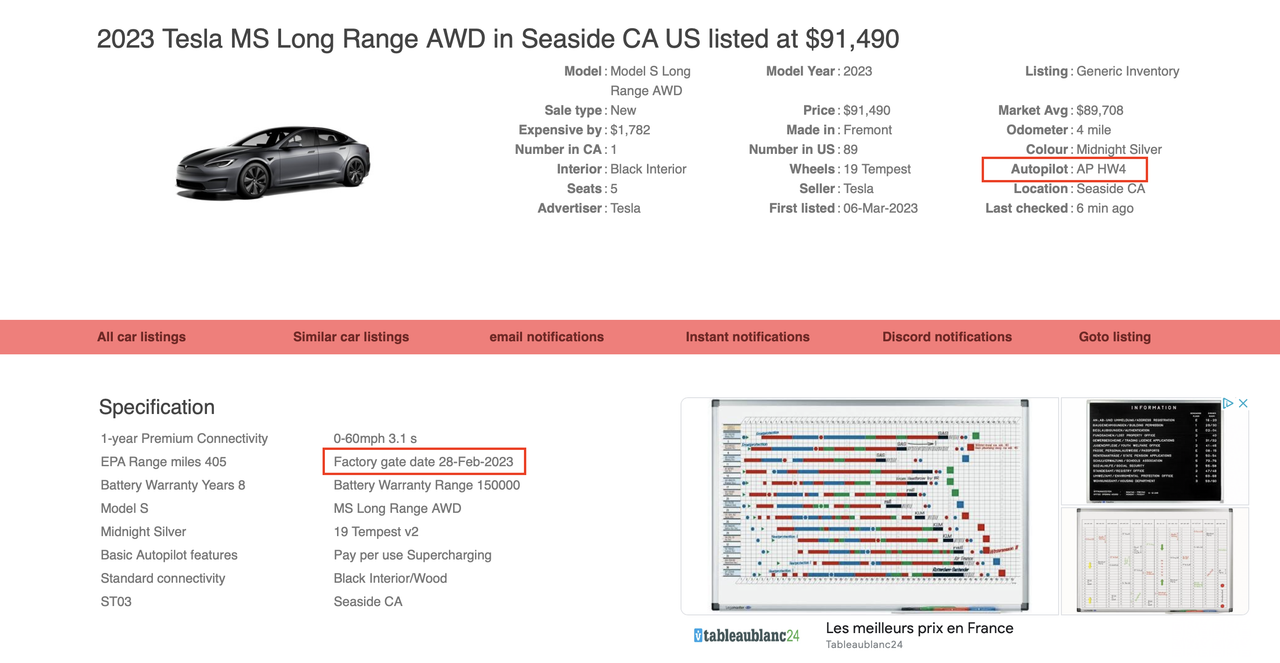Click the tableaublanc24 logo in ad
Image resolution: width=1280 pixels, height=663 pixels.
(x=746, y=635)
